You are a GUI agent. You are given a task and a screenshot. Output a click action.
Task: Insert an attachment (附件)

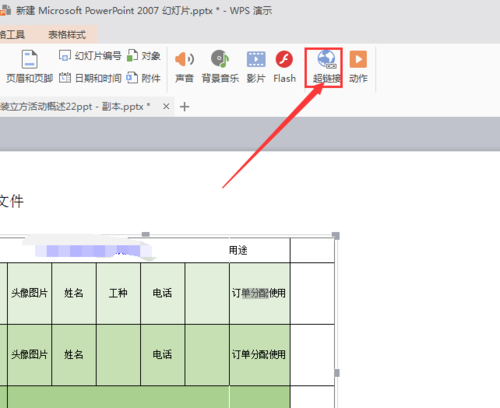tap(144, 78)
